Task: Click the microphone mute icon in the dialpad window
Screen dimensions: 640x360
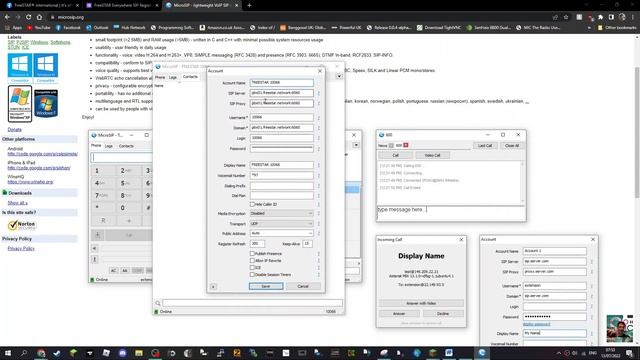Action: click(94, 259)
